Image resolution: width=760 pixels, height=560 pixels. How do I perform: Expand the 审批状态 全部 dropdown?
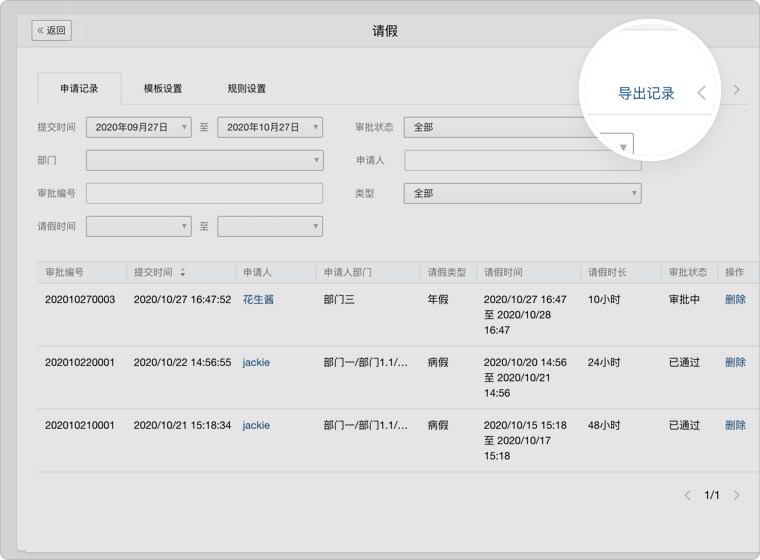pos(519,127)
